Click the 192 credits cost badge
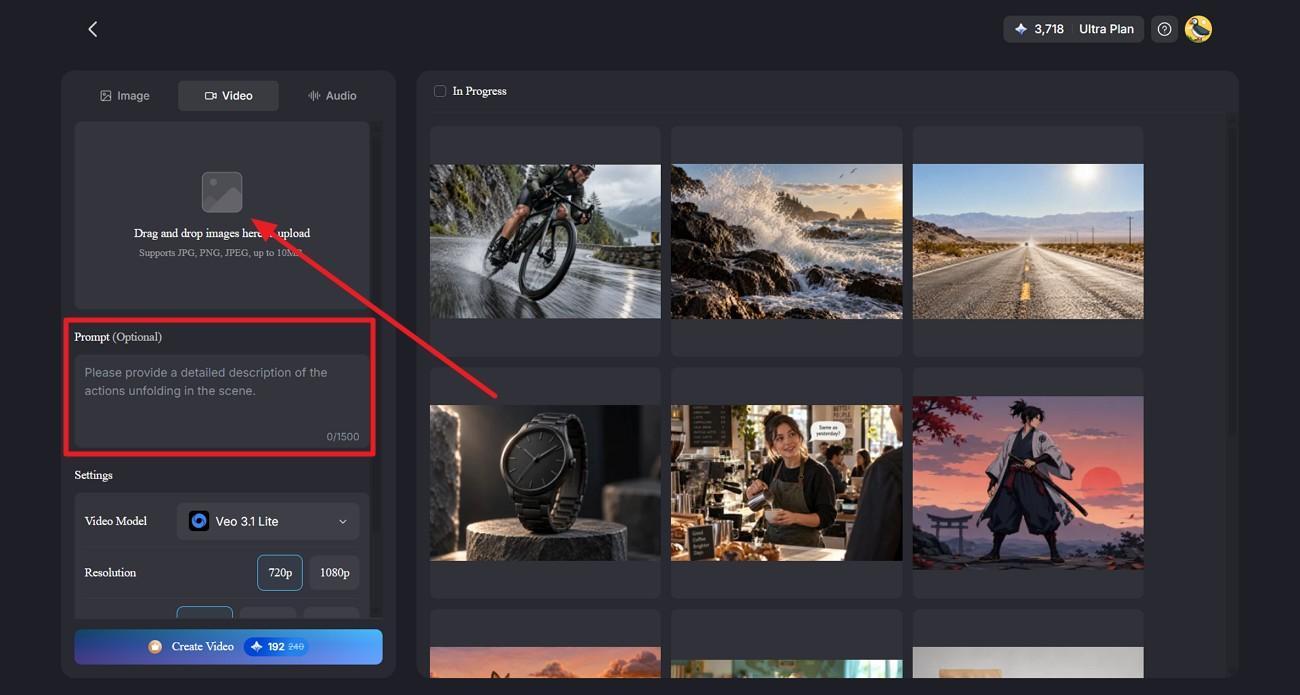 click(x=276, y=647)
